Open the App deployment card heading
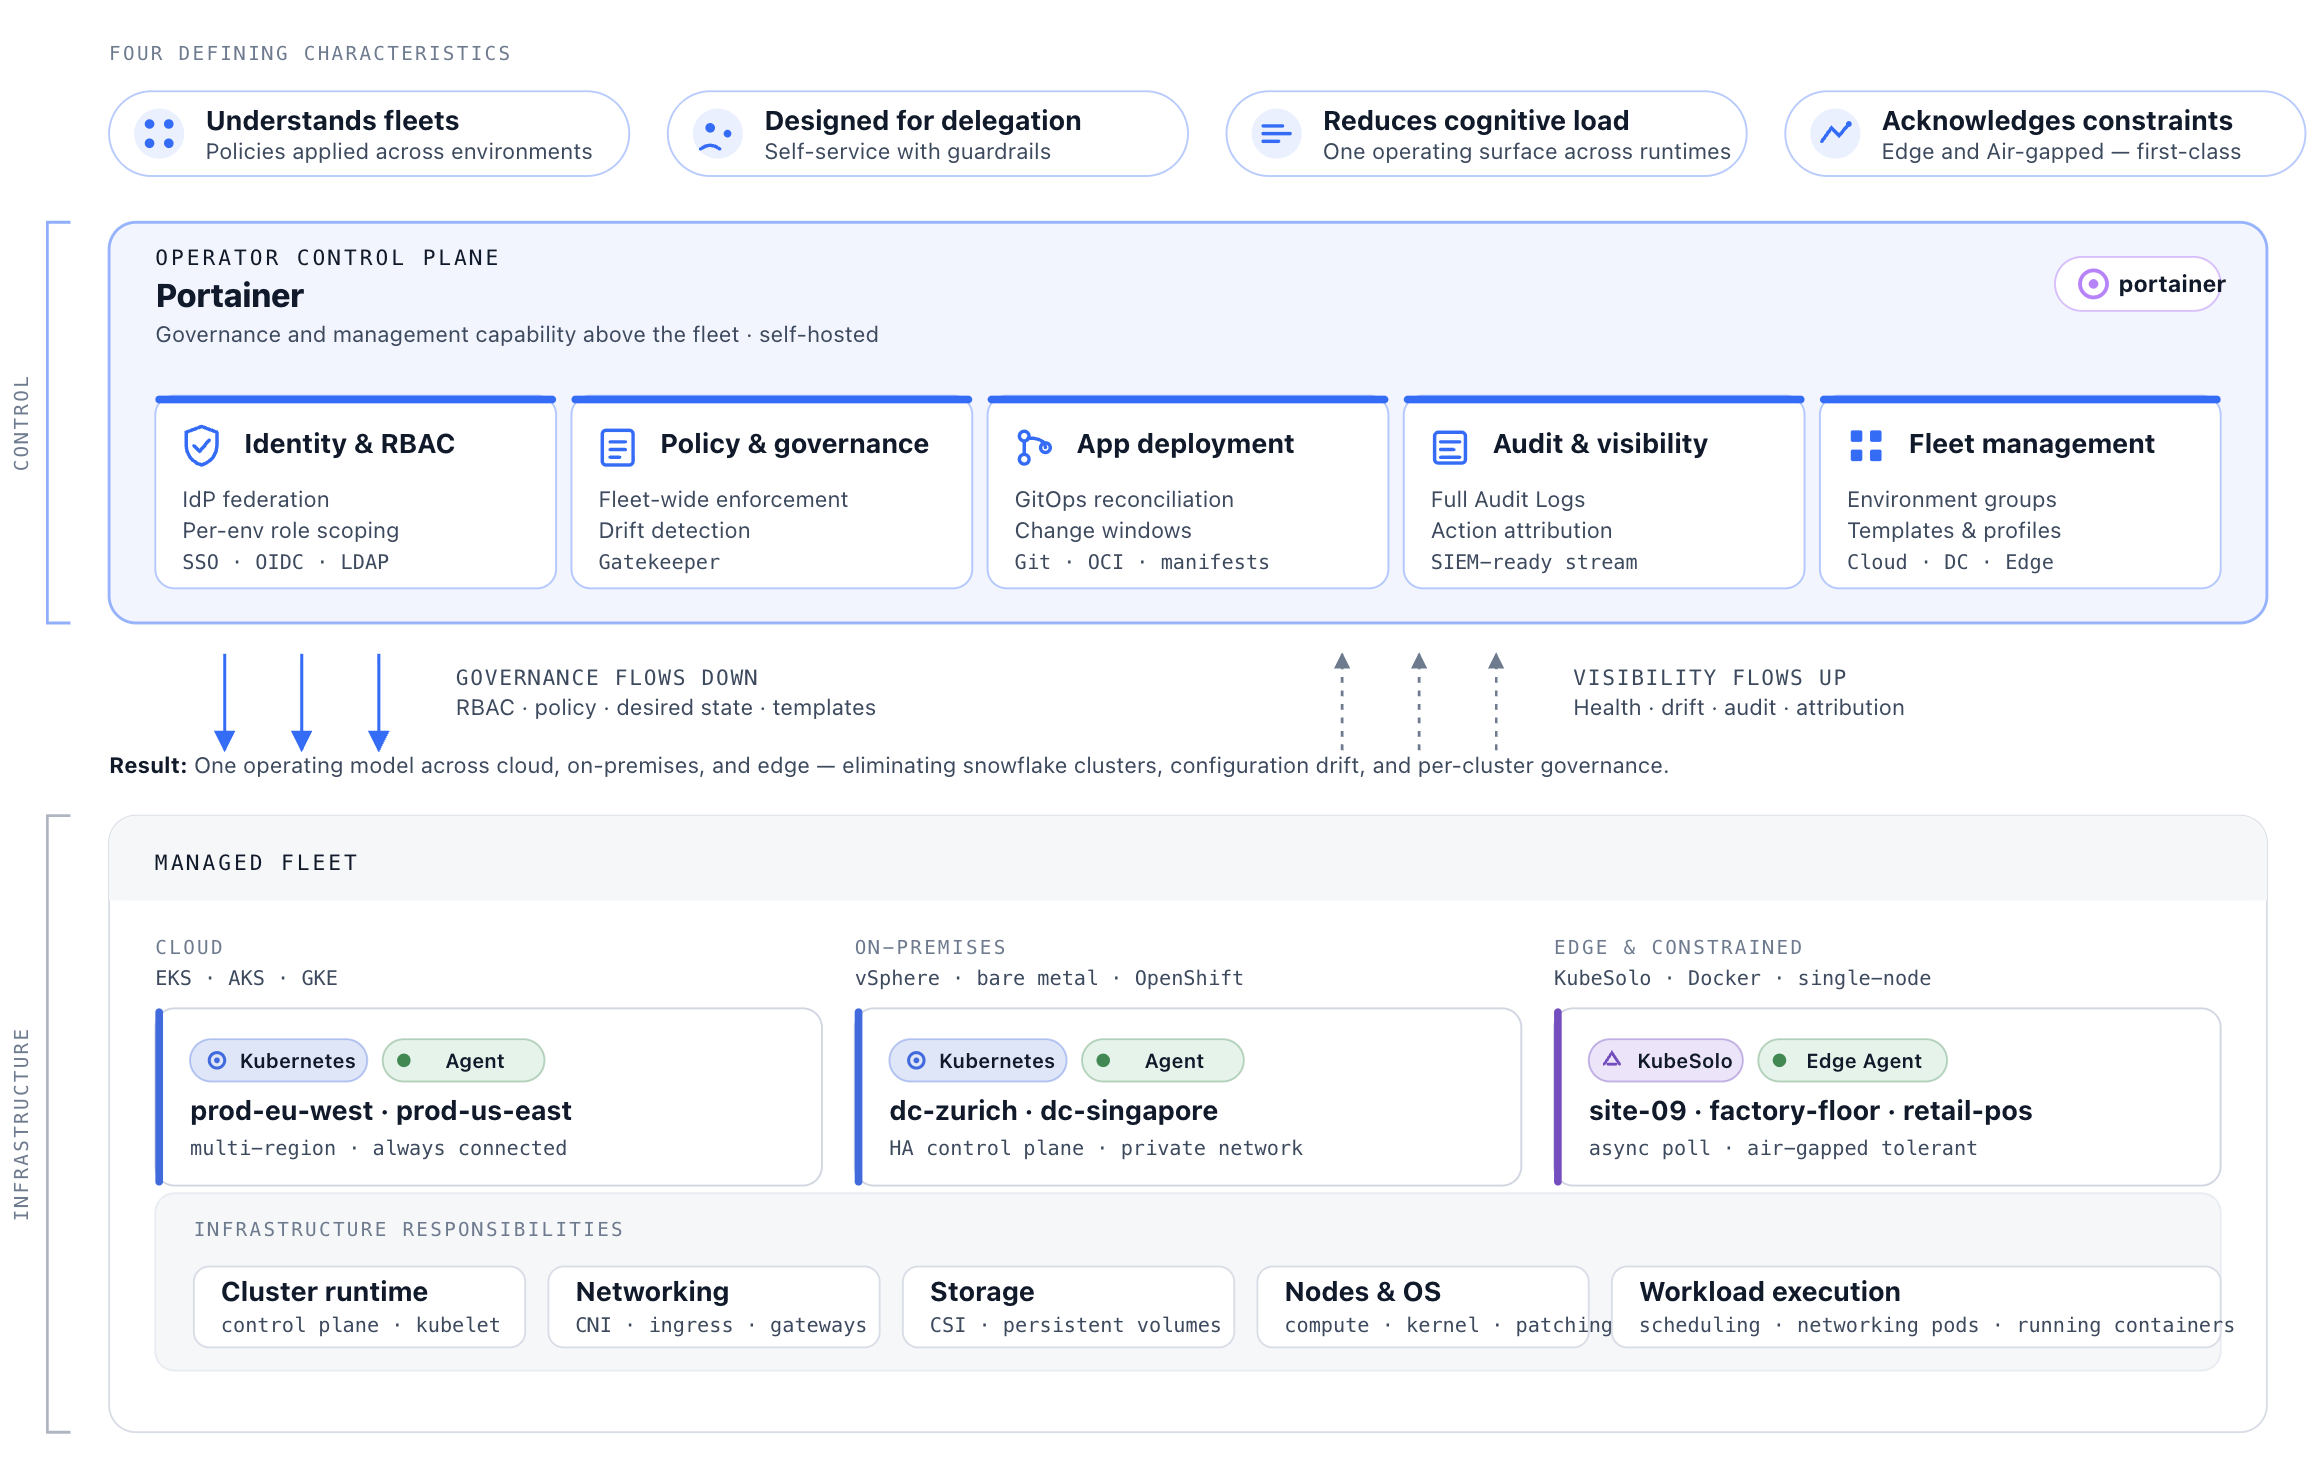The height and width of the screenshot is (1470, 2320). pos(1185,444)
